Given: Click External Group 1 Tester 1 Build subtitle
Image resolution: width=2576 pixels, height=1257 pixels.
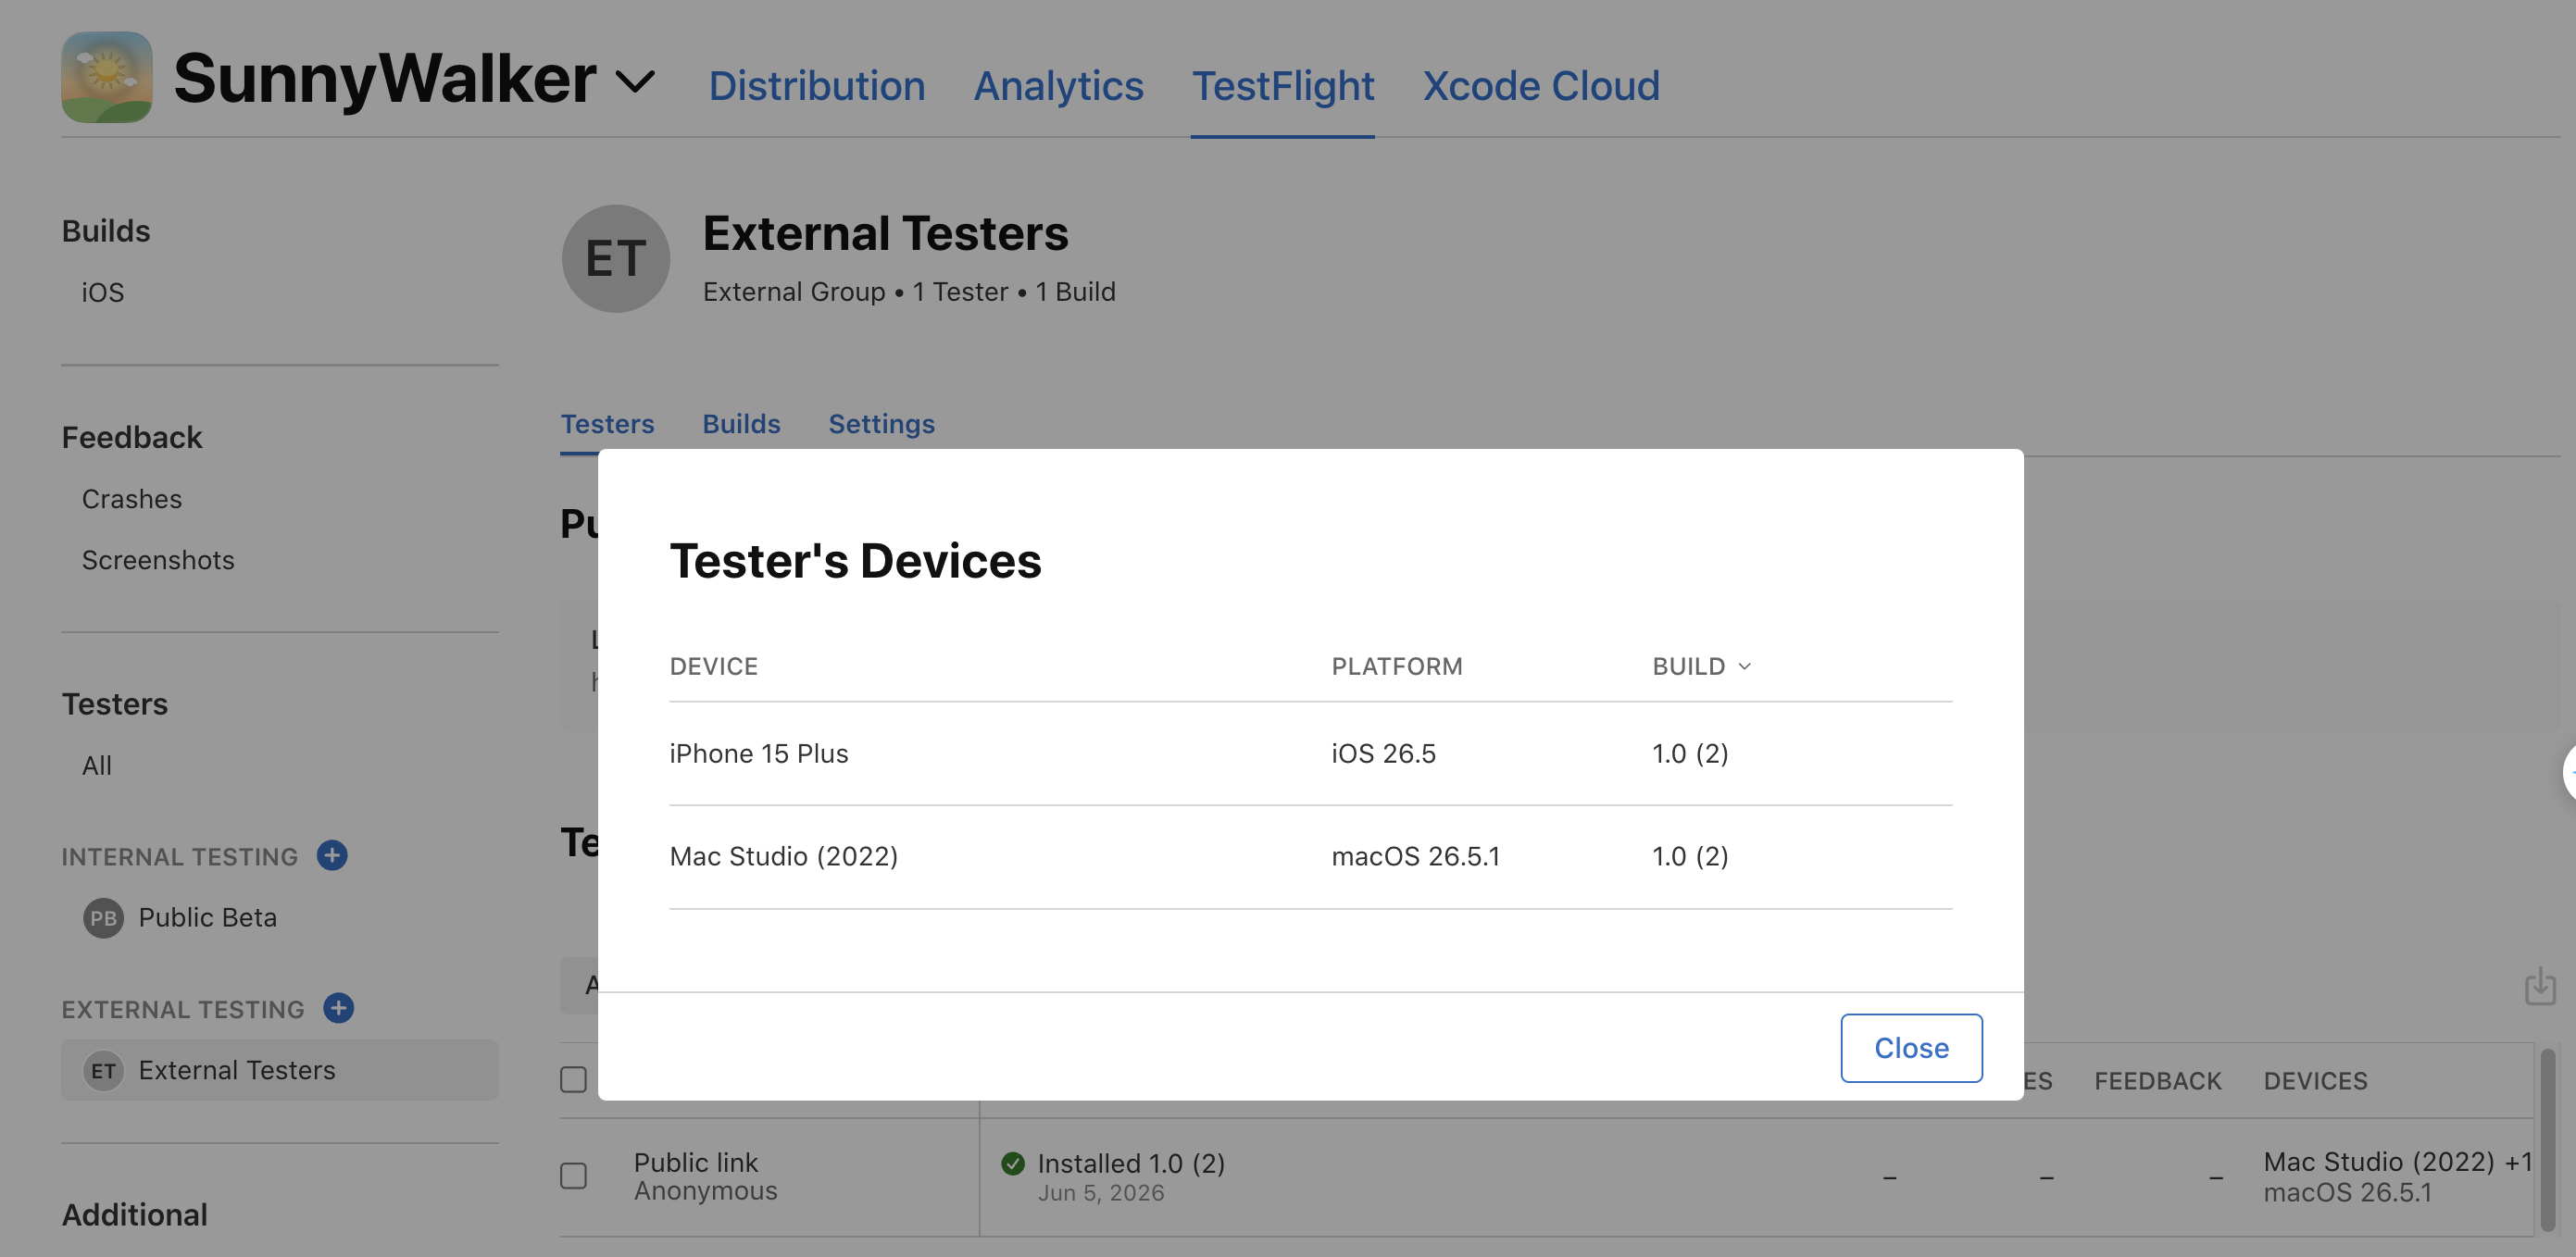Looking at the screenshot, I should 909,291.
